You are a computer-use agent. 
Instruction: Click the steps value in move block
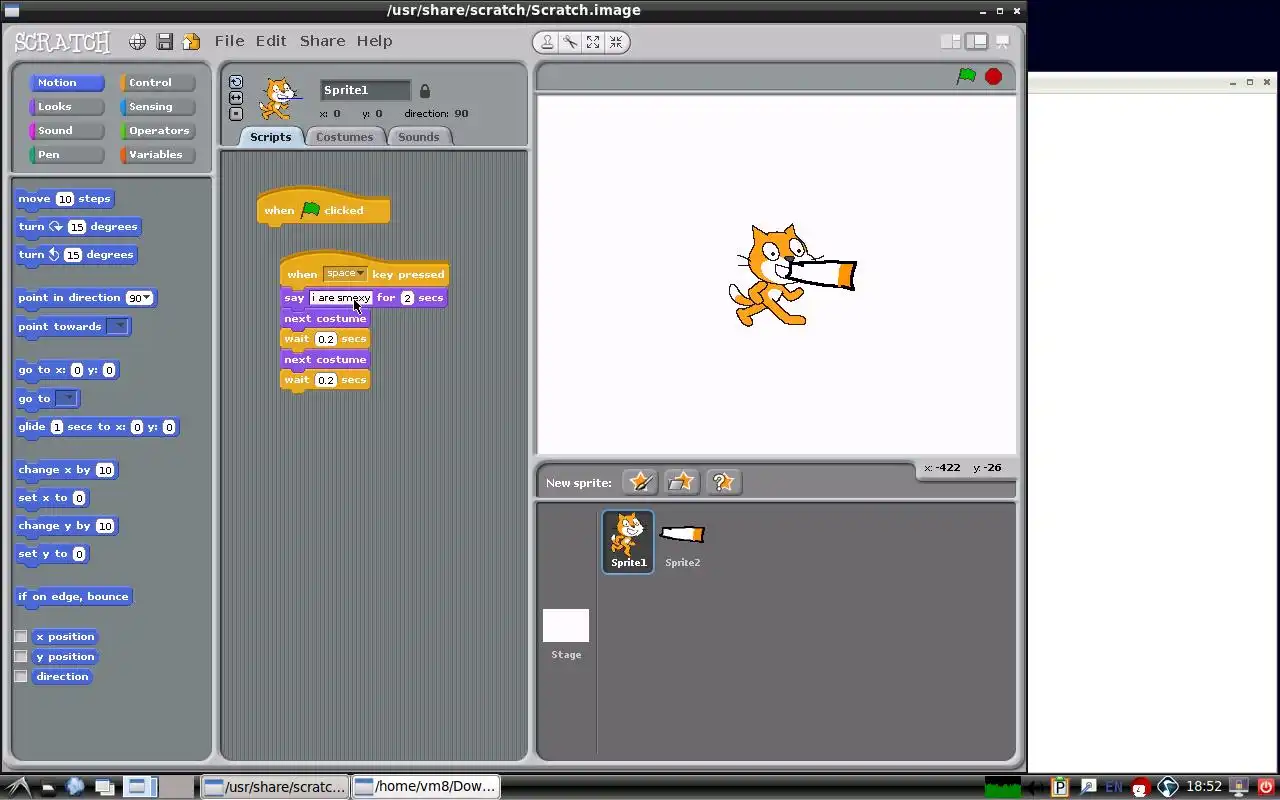65,199
